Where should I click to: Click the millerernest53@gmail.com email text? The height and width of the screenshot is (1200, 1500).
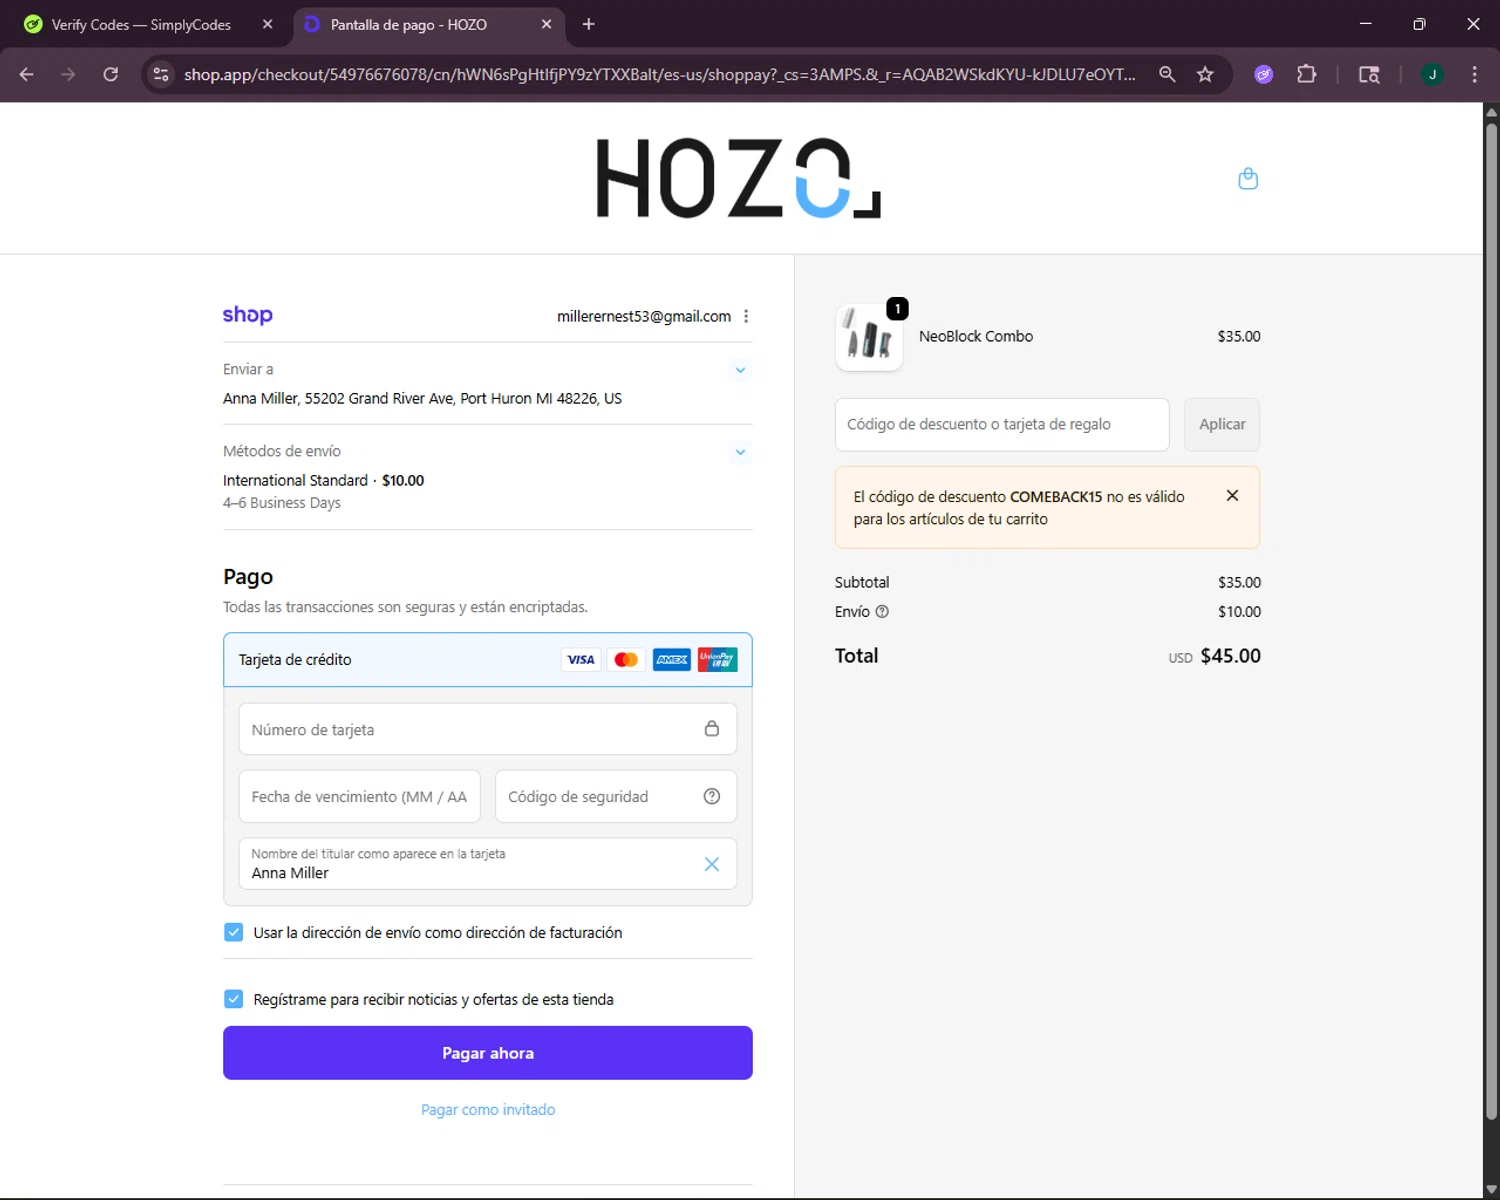644,316
